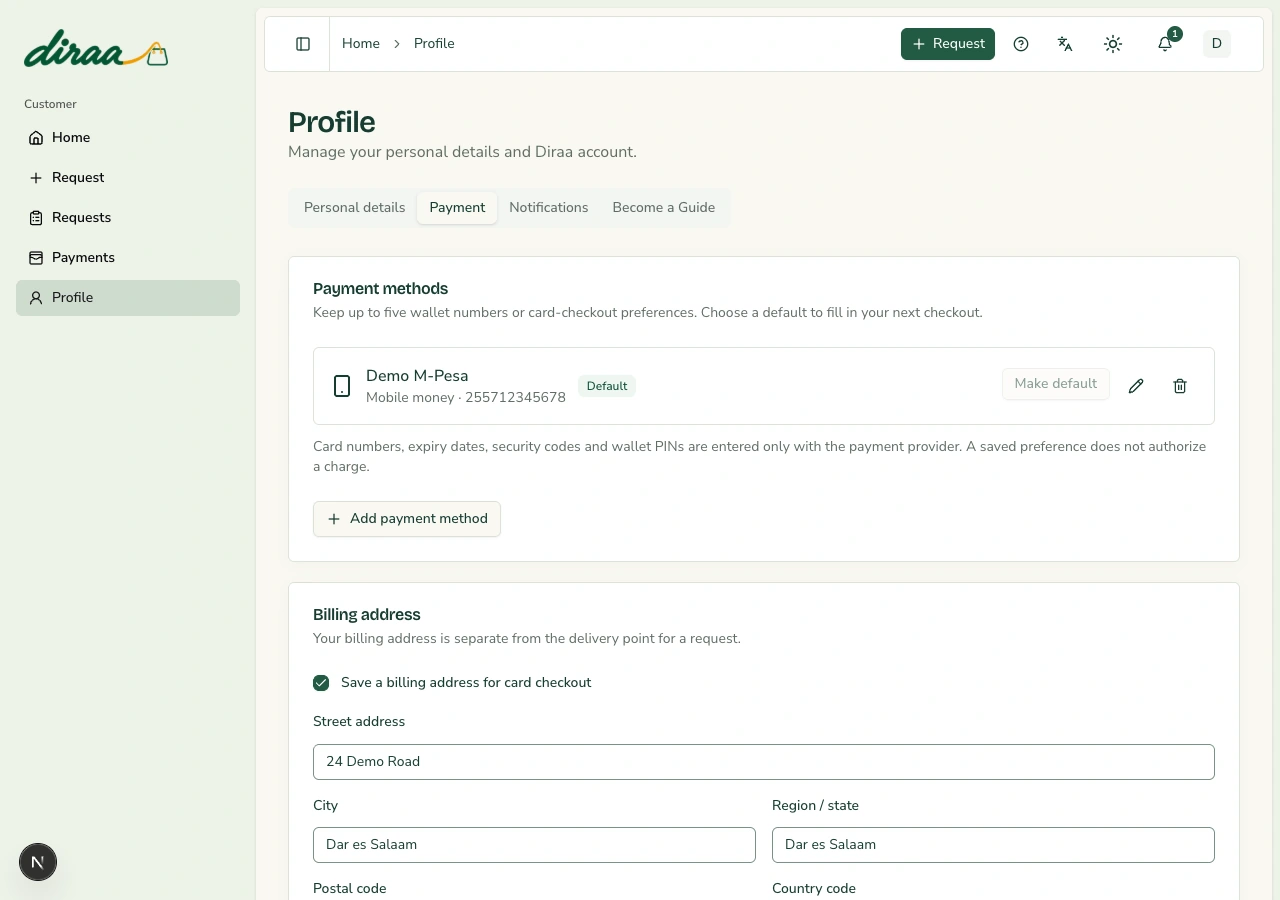Click the Country code label
Image resolution: width=1280 pixels, height=900 pixels.
tap(814, 889)
